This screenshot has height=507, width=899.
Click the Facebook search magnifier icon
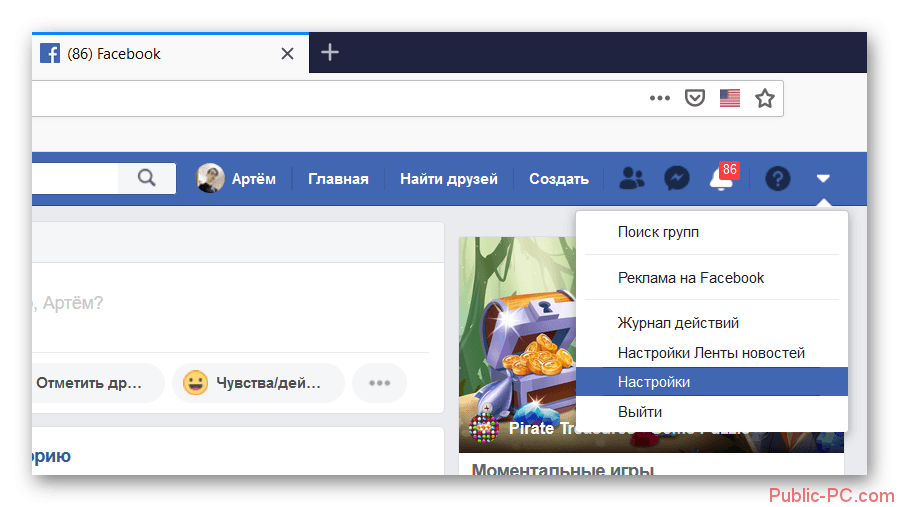coord(147,178)
